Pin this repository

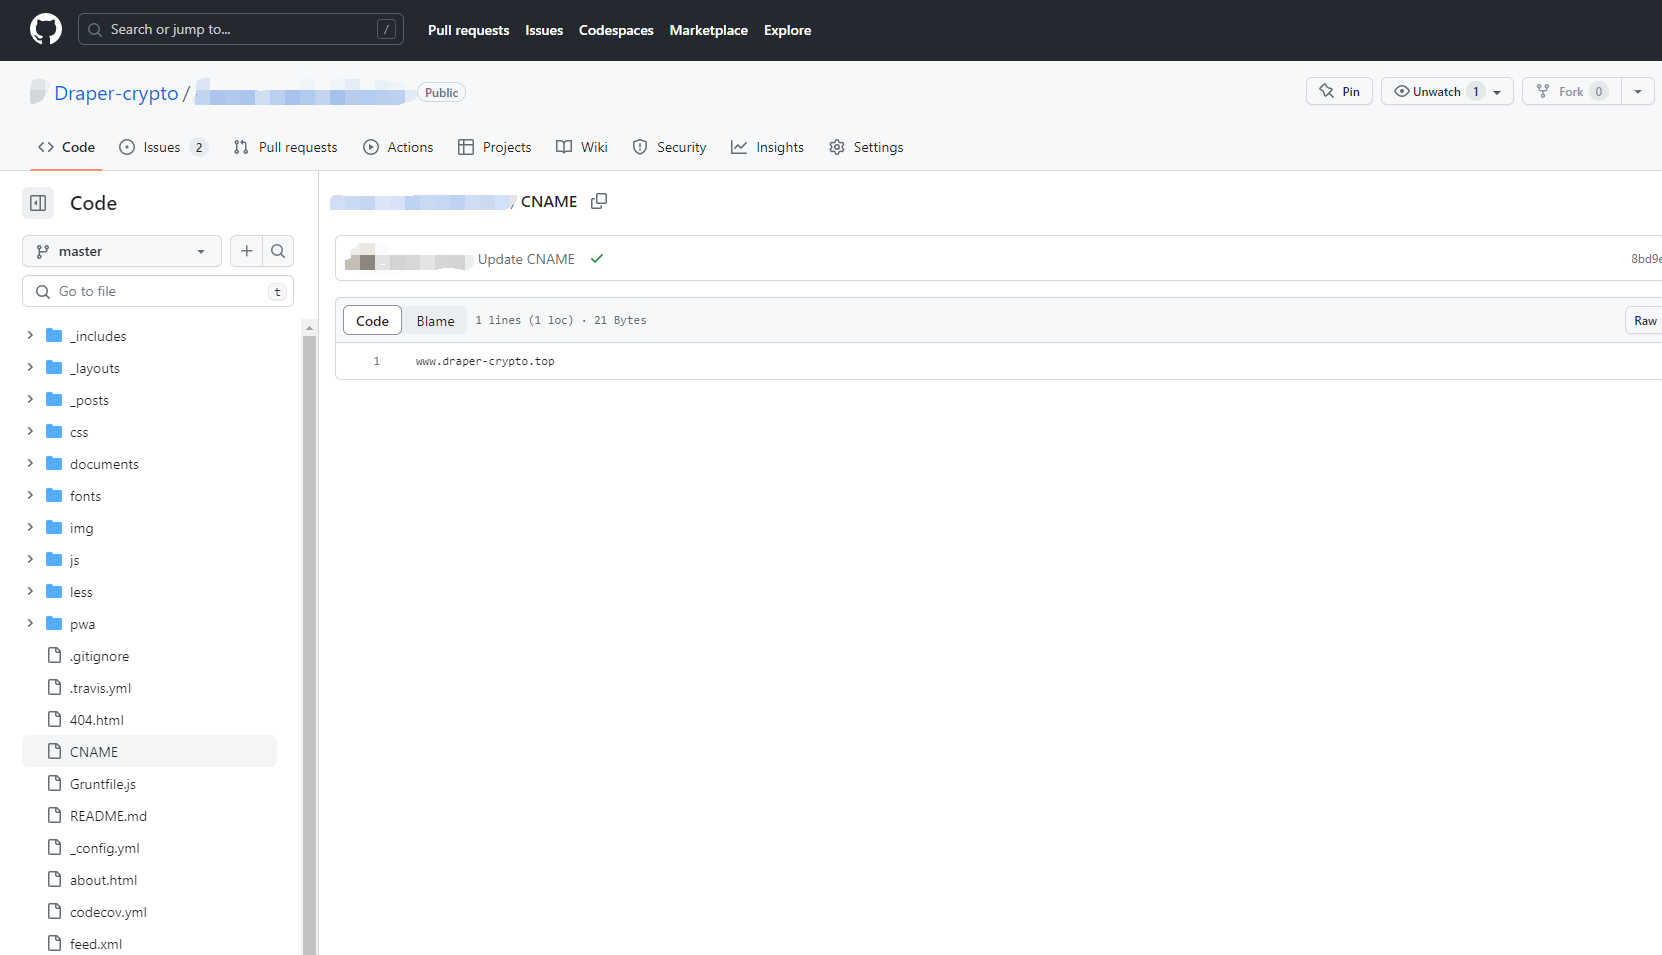[x=1339, y=91]
